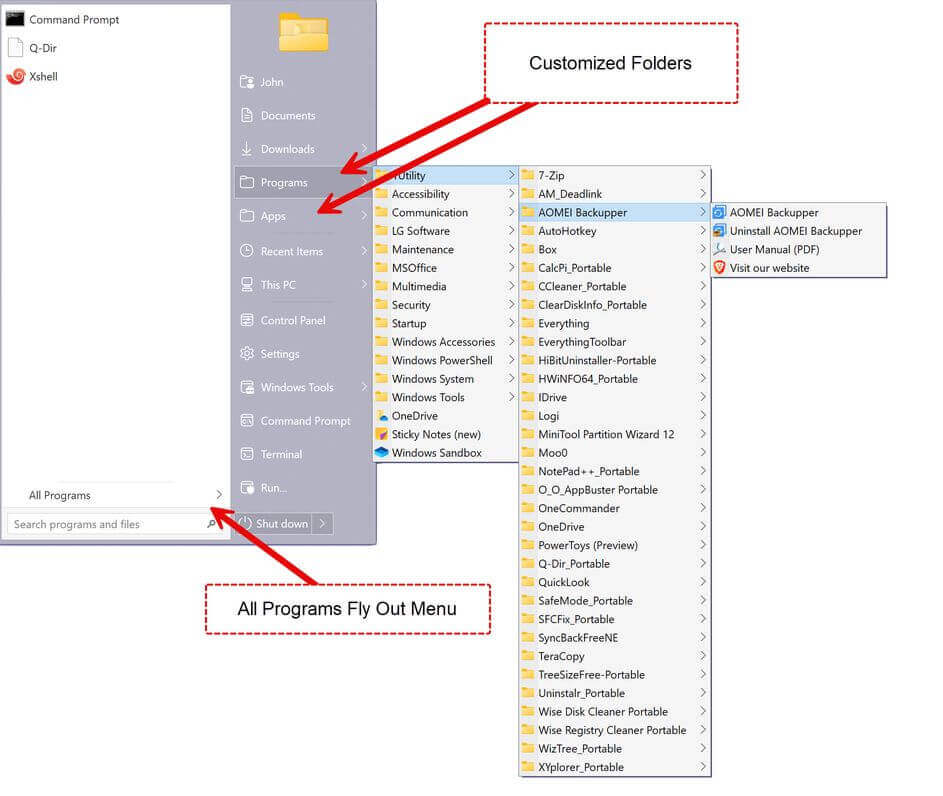
Task: Open User Manual (PDF) icon
Action: [719, 249]
